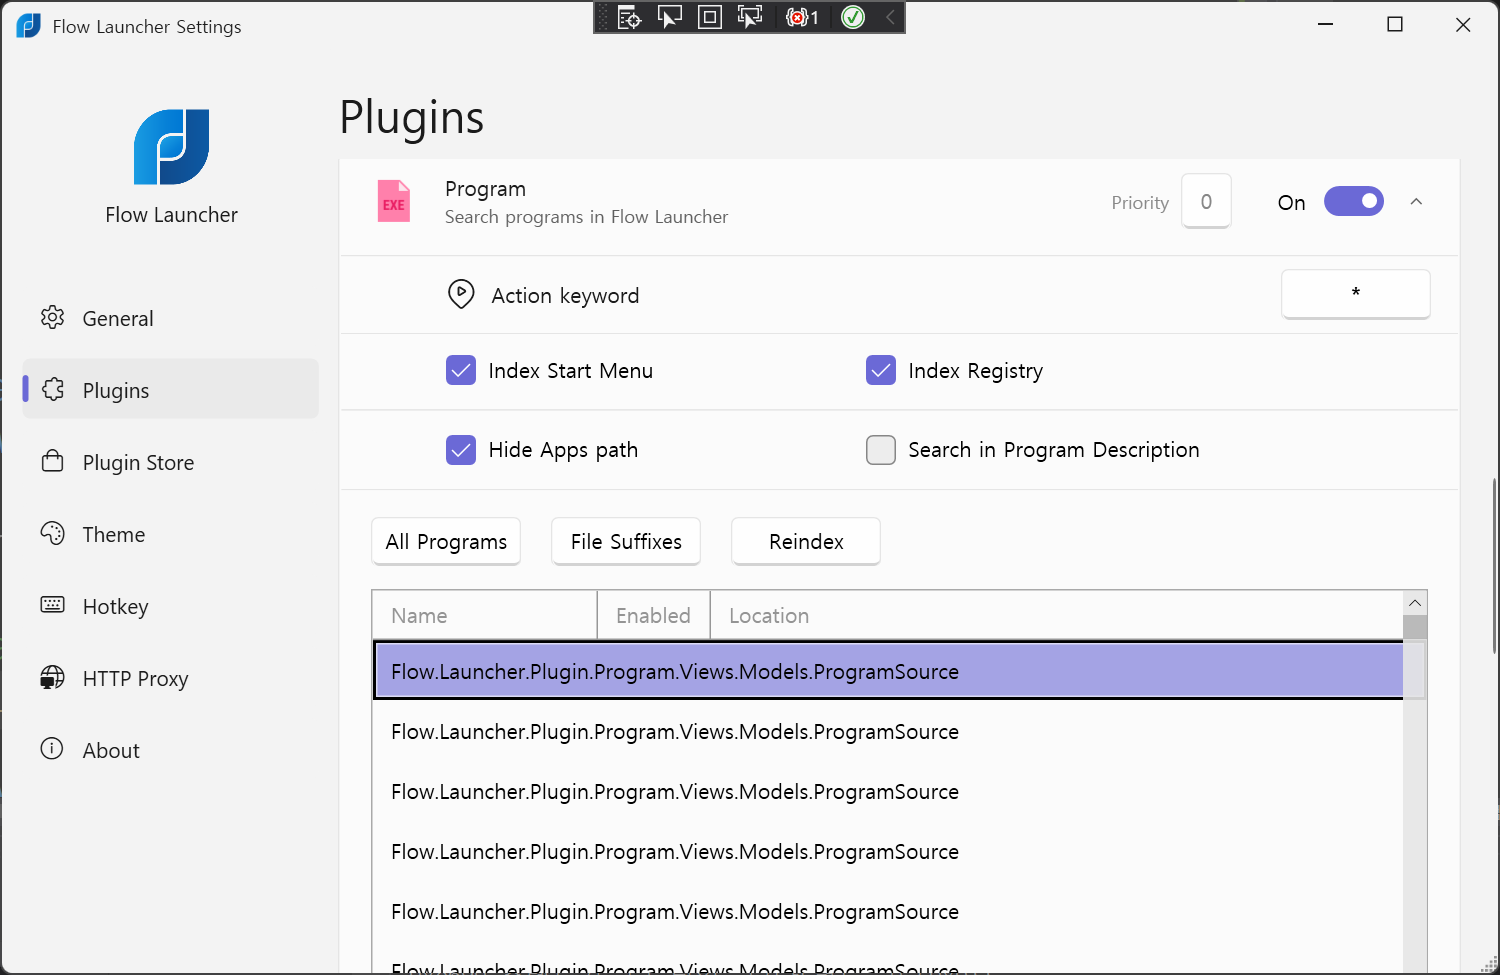Change the action keyword via asterisk button
This screenshot has height=975, width=1500.
pyautogui.click(x=1356, y=294)
